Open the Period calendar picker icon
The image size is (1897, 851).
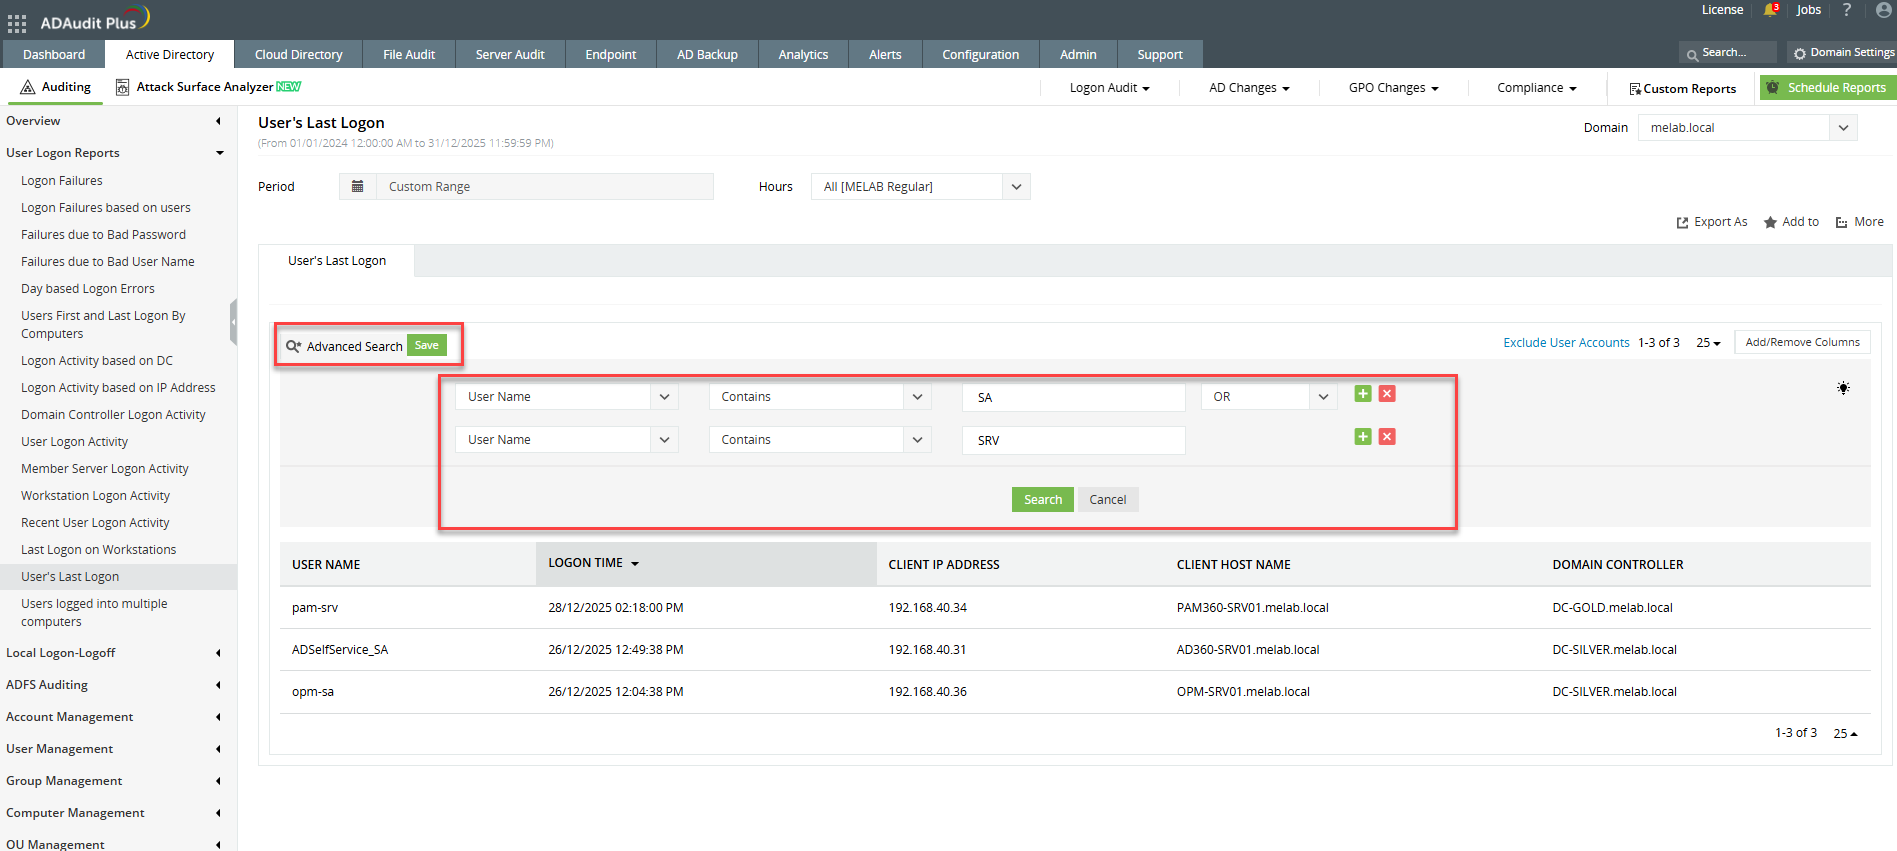[x=357, y=187]
